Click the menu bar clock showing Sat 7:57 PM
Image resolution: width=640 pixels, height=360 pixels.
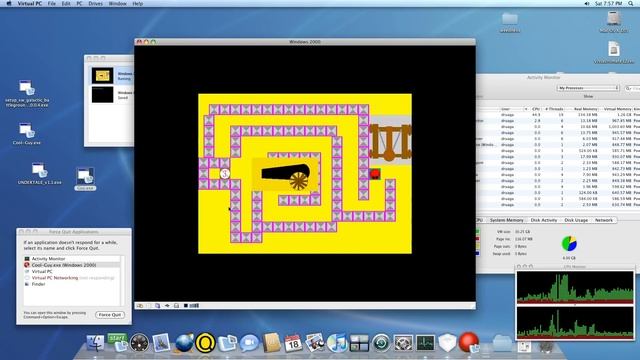click(x=608, y=3)
